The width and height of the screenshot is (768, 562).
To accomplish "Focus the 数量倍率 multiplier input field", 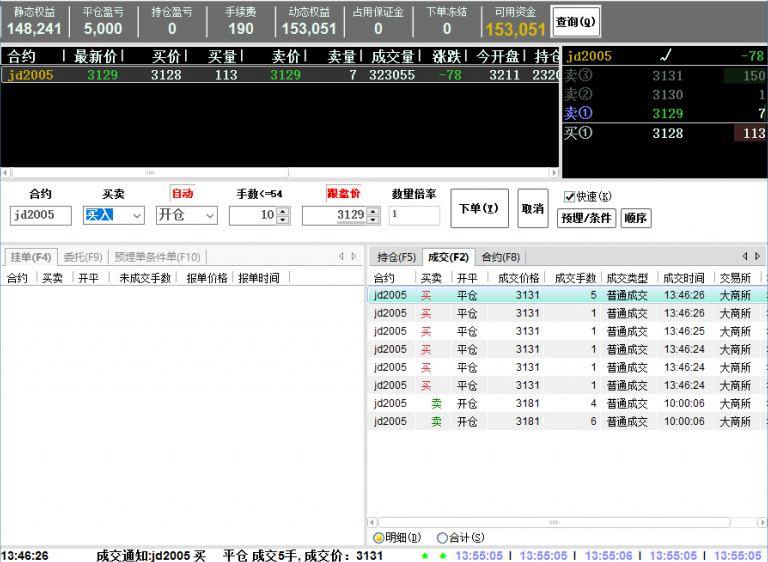I will [x=414, y=215].
